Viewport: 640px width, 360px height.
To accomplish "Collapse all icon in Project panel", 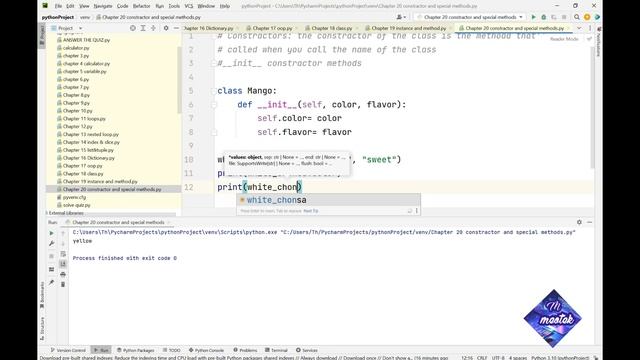I will coord(153,28).
